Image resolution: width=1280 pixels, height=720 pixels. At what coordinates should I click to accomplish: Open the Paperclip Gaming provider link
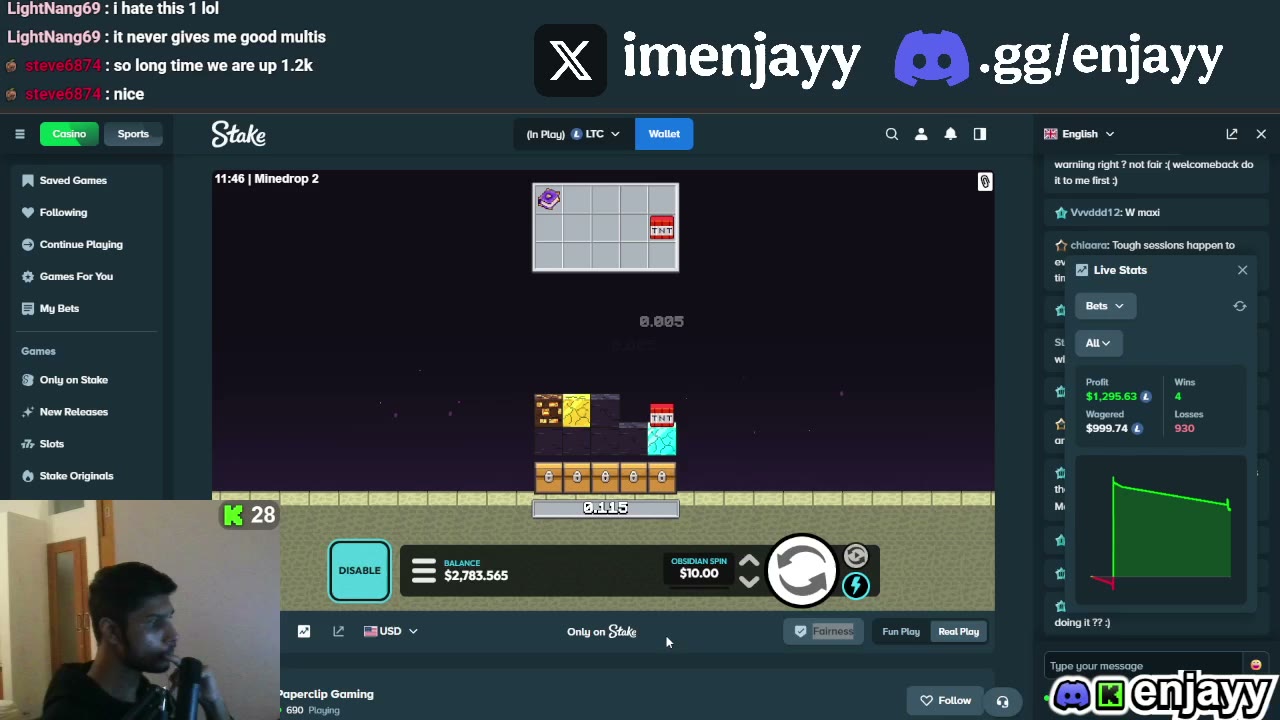326,694
